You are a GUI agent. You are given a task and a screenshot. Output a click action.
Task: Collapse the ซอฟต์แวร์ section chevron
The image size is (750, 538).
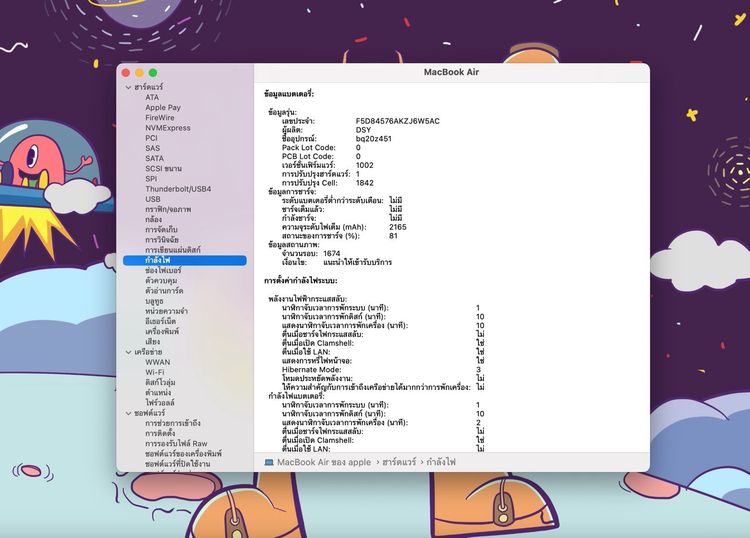(x=128, y=413)
